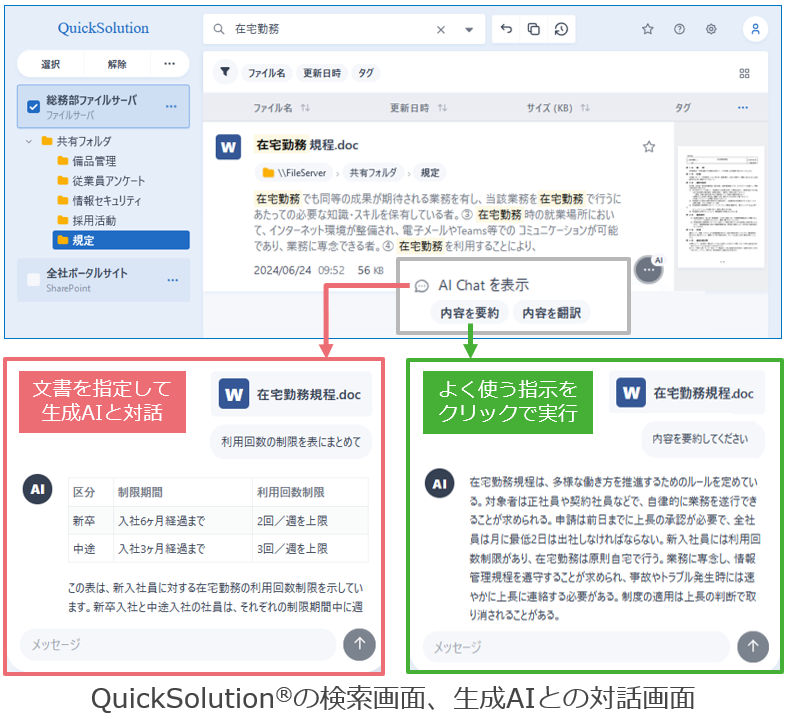Click the search history clock icon
Screen dimensions: 787x714
click(x=561, y=30)
